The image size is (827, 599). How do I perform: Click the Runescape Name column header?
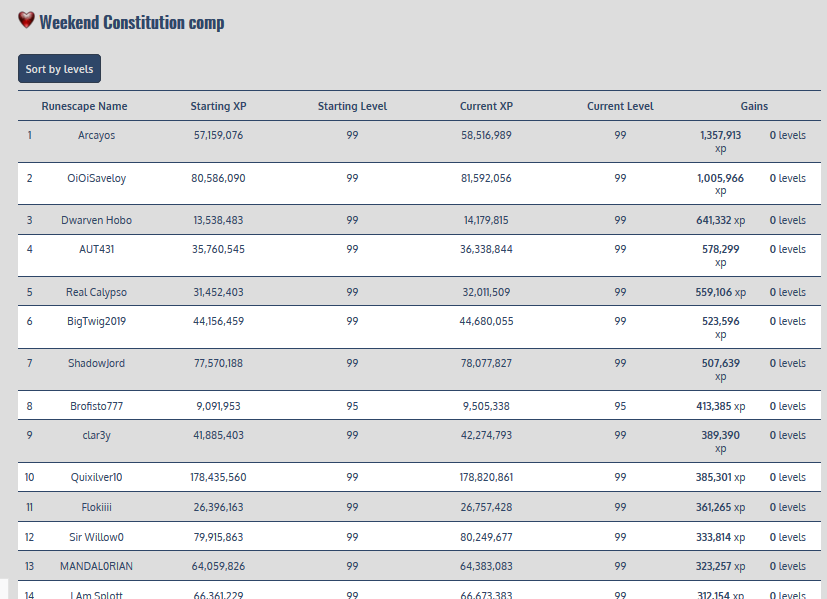tap(84, 106)
